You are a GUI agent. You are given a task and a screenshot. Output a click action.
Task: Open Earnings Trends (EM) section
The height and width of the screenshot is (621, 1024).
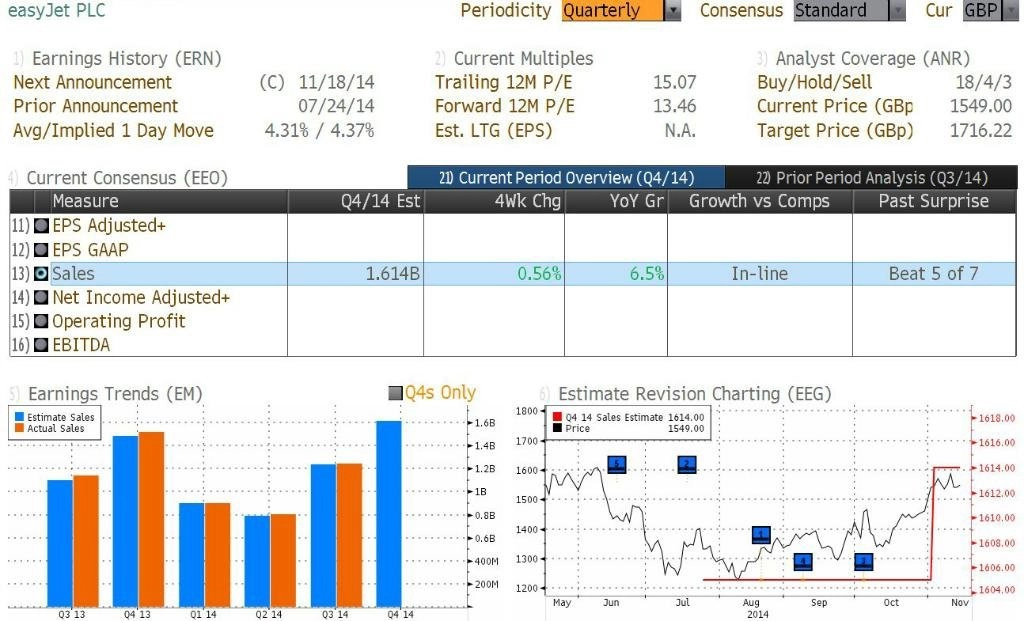(115, 394)
